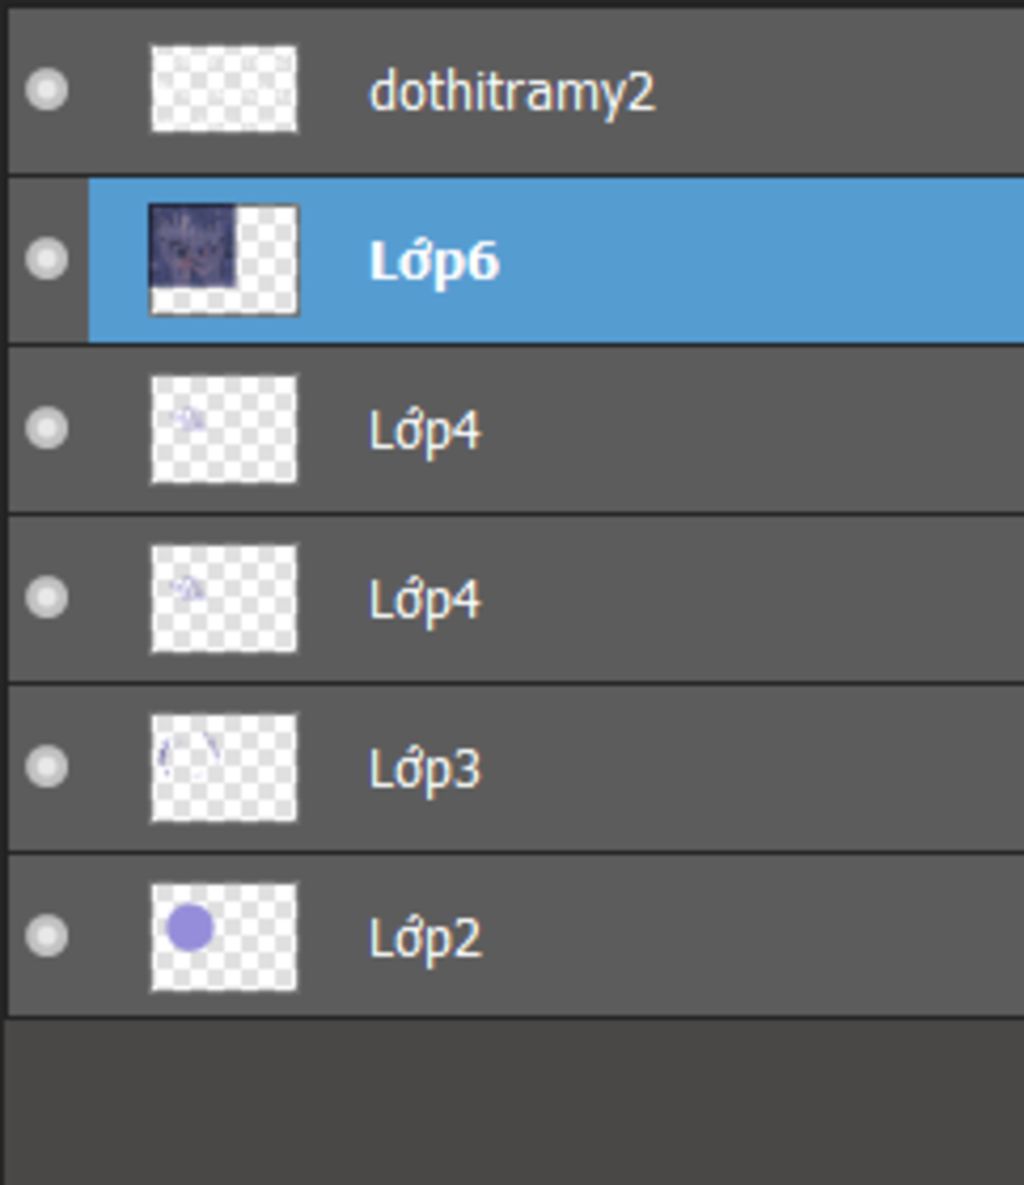This screenshot has height=1185, width=1024.
Task: Hide the Lớp4 layer directly below Lớp6
Action: pos(47,428)
